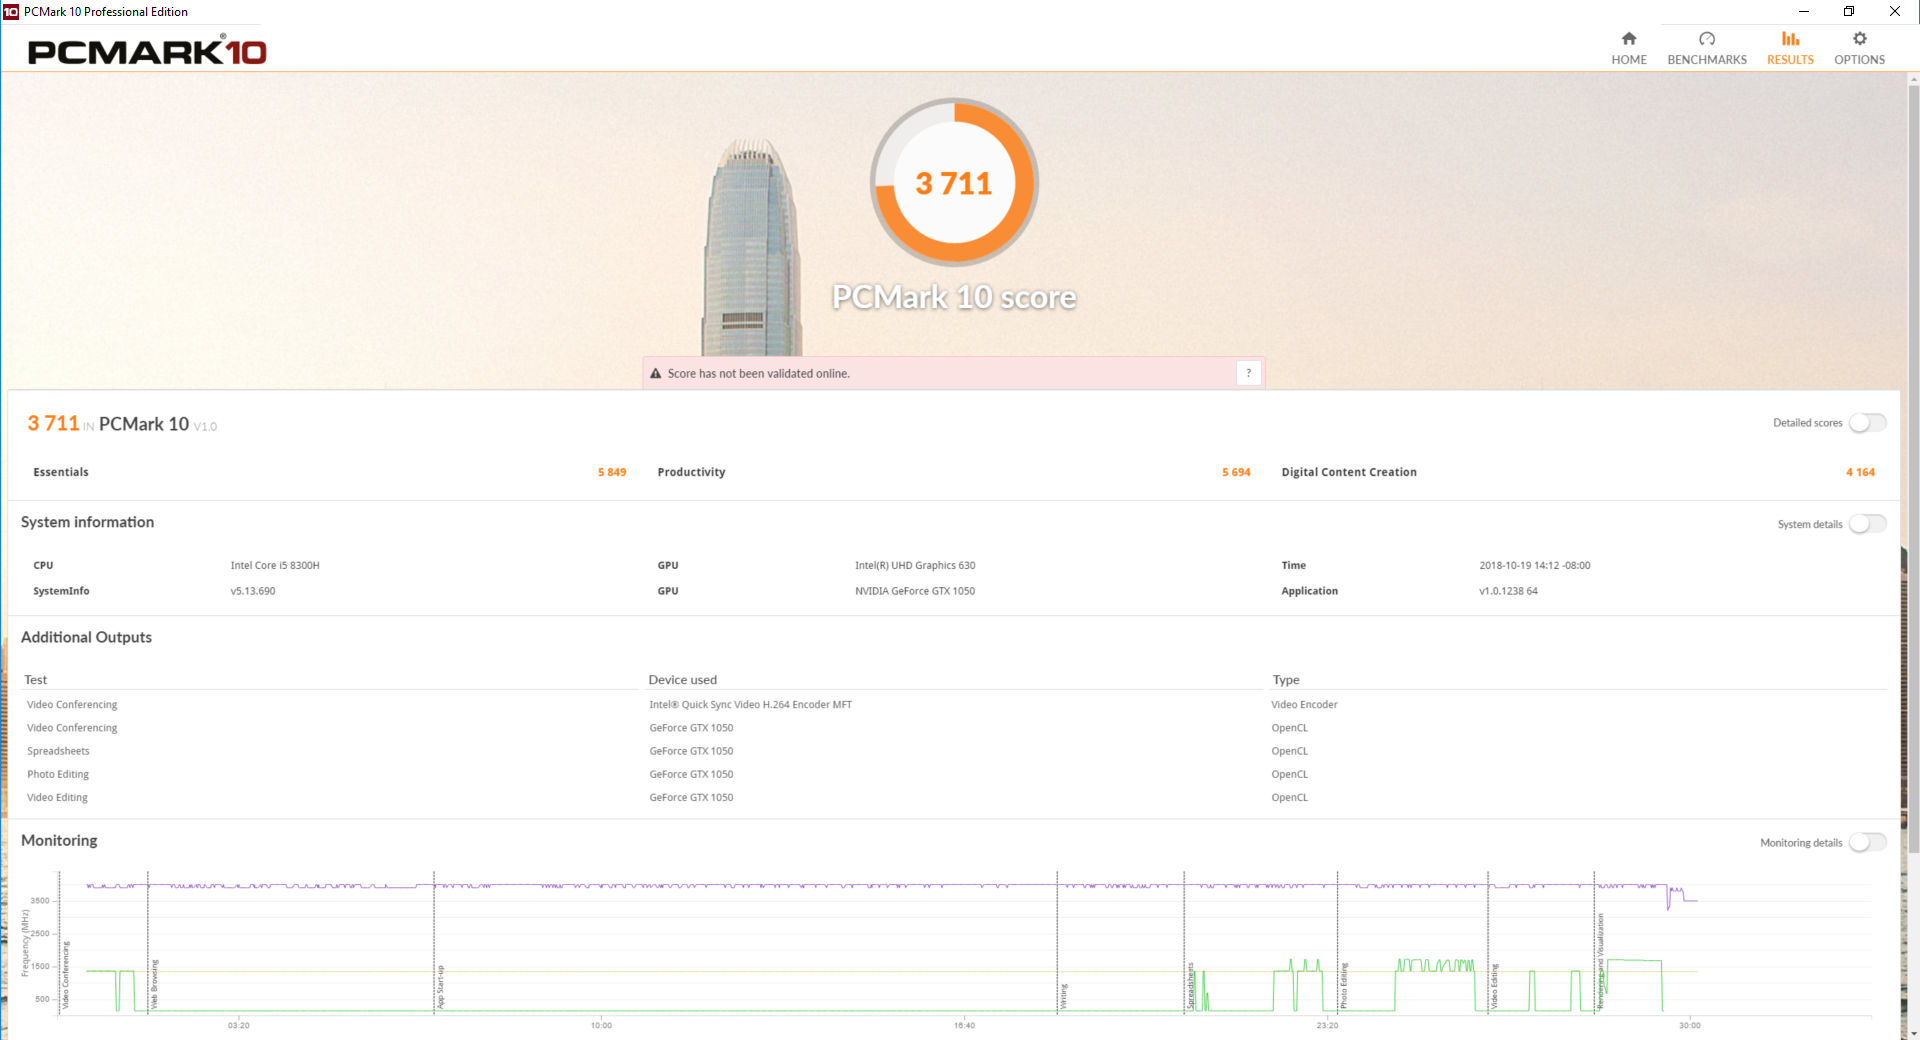
Task: Open the score validation help question mark
Action: pos(1248,373)
